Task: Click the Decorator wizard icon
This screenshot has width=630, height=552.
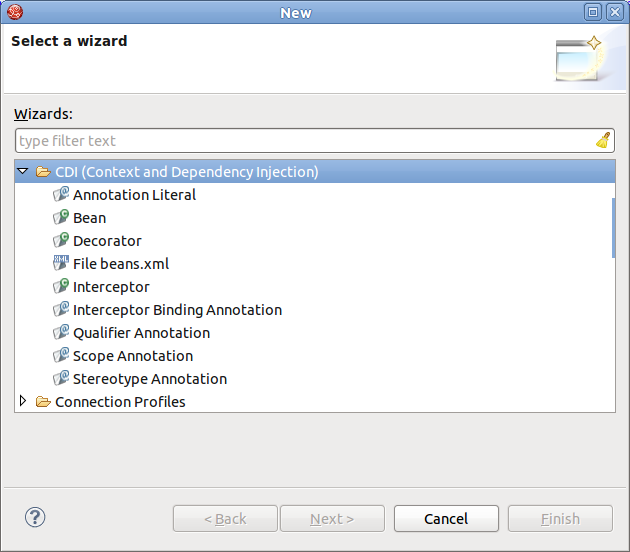Action: [x=61, y=241]
